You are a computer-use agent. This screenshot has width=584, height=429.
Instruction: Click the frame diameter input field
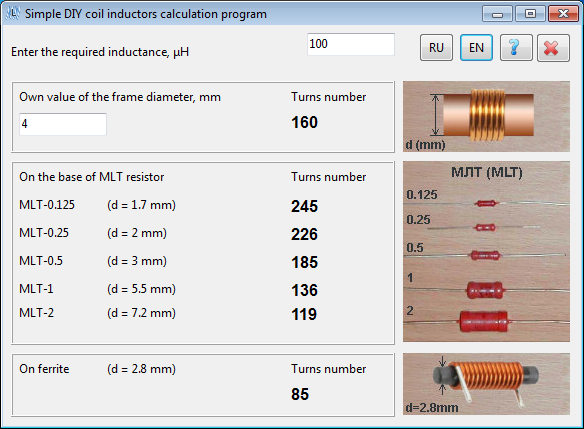tap(63, 124)
